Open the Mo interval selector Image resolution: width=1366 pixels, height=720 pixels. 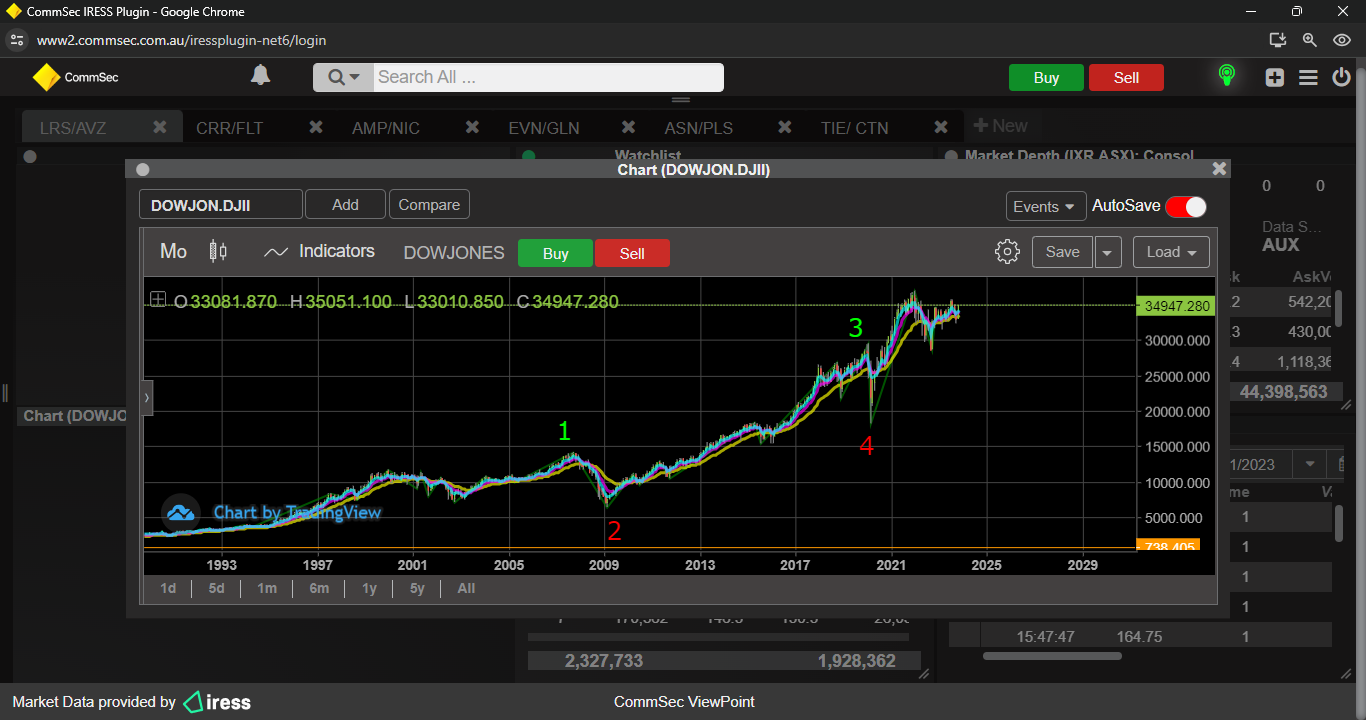pyautogui.click(x=173, y=252)
